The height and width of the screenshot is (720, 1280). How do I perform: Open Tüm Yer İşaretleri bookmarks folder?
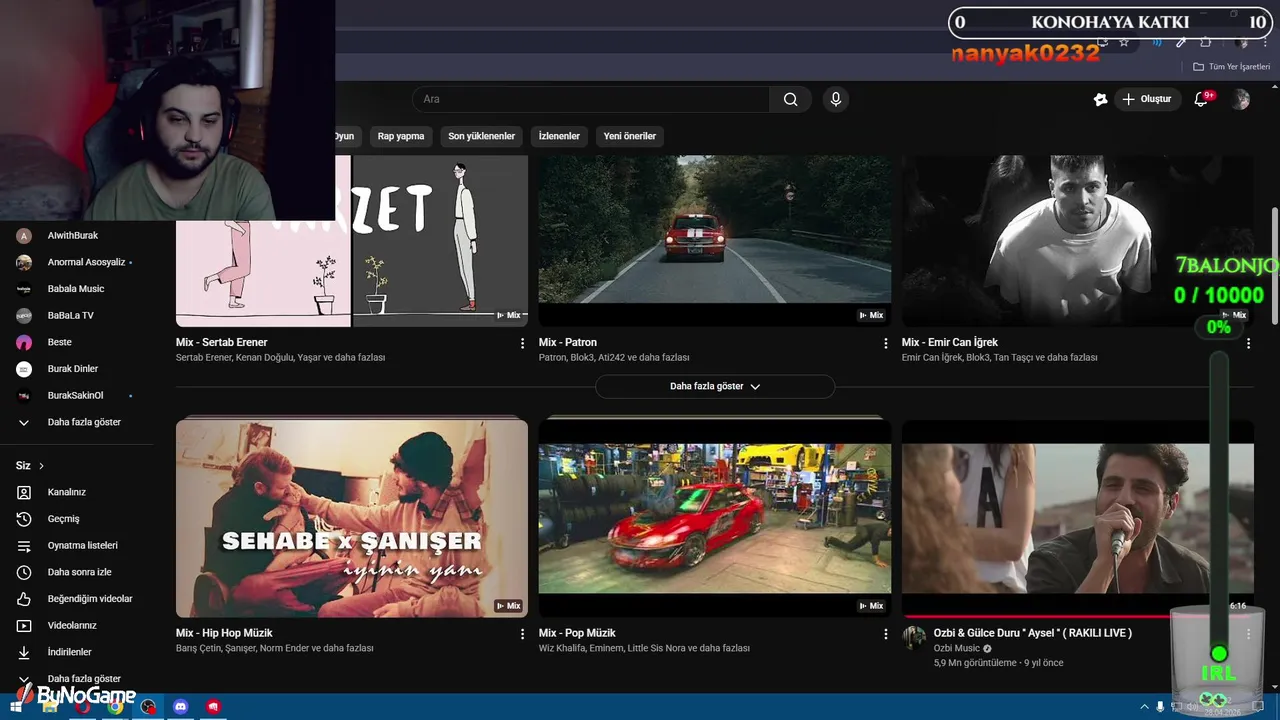click(1232, 67)
